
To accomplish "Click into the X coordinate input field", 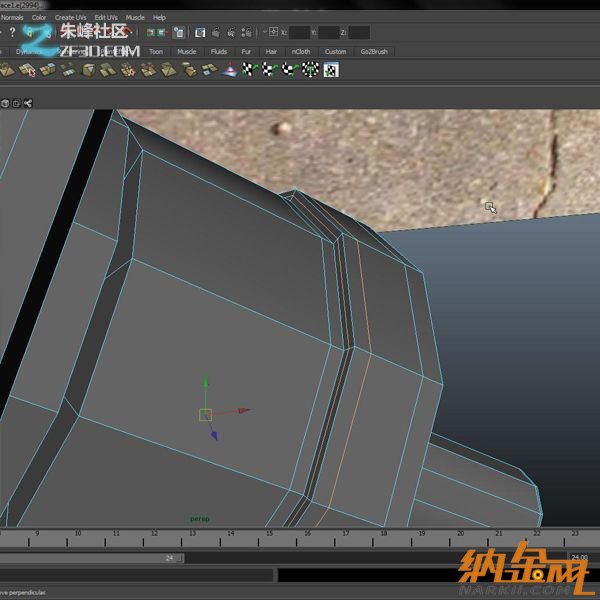I will click(299, 33).
